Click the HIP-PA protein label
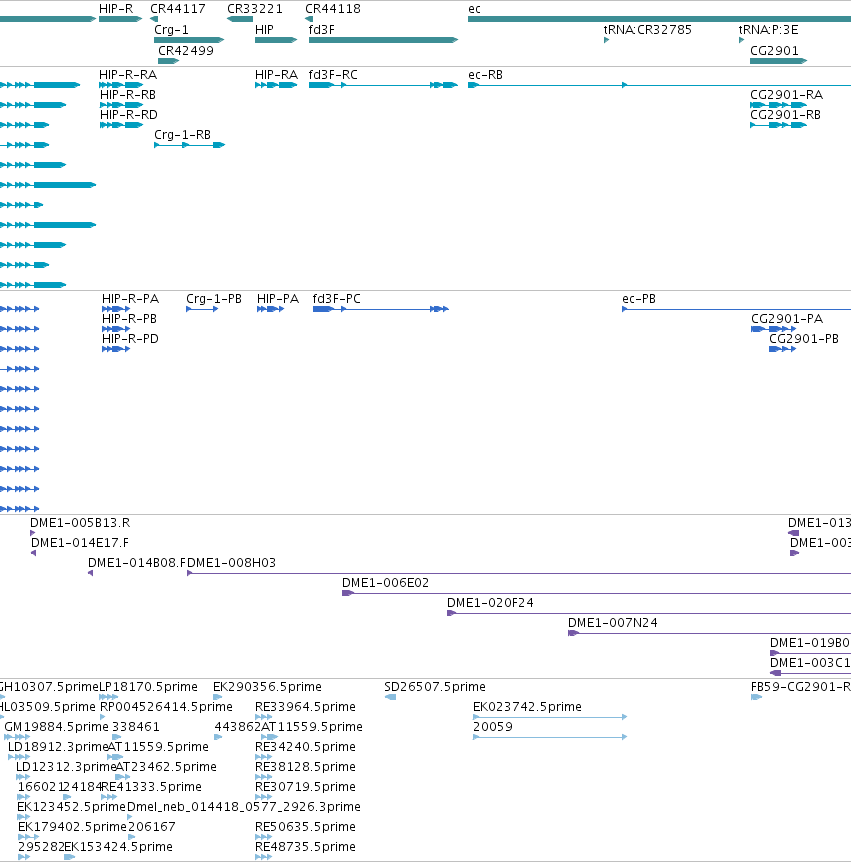Viewport: 851px width, 862px height. click(x=278, y=299)
